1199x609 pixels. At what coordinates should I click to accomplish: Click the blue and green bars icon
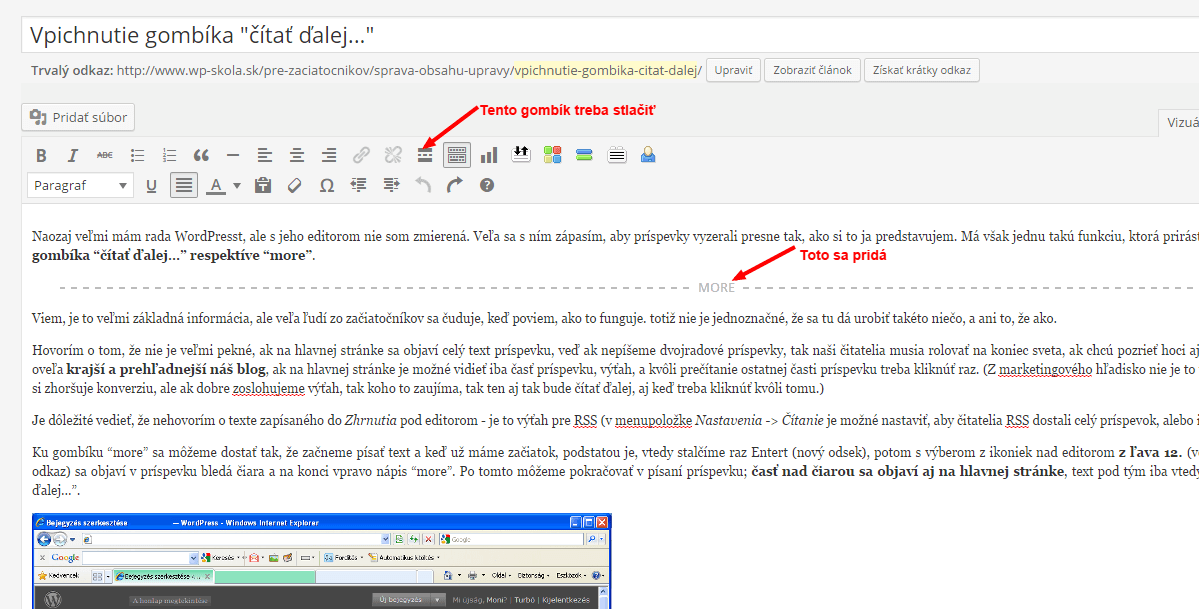pos(584,155)
